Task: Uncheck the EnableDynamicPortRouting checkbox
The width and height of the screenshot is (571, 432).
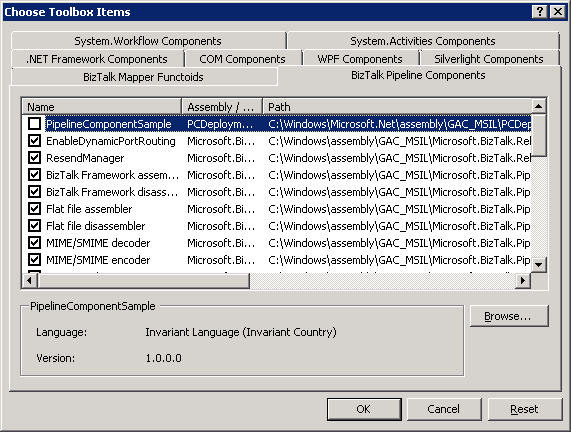Action: coord(35,141)
